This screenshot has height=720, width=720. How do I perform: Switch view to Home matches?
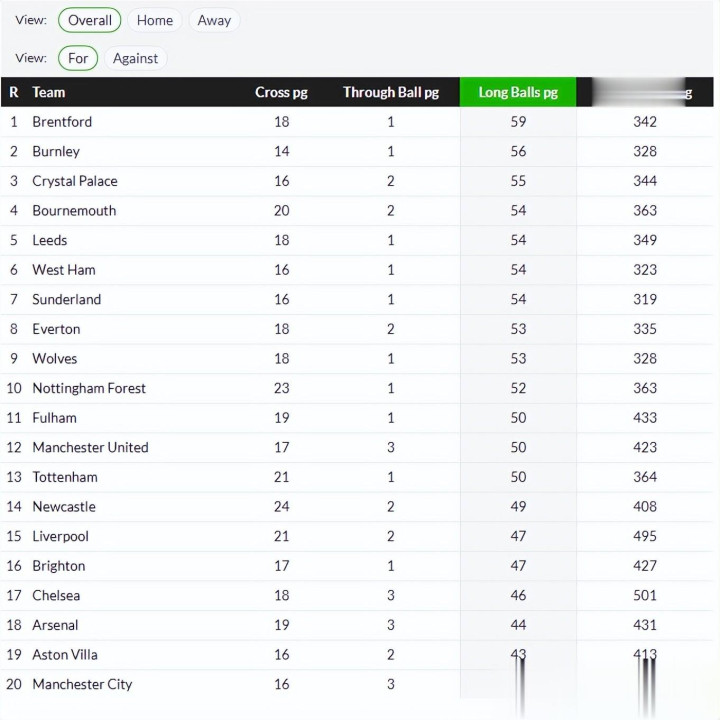tap(155, 20)
